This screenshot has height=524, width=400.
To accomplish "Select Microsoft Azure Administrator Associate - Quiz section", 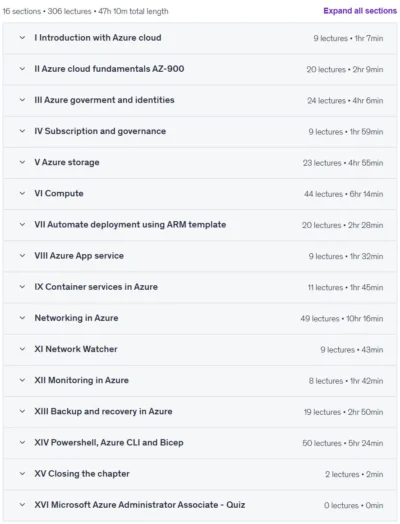I will 140,505.
